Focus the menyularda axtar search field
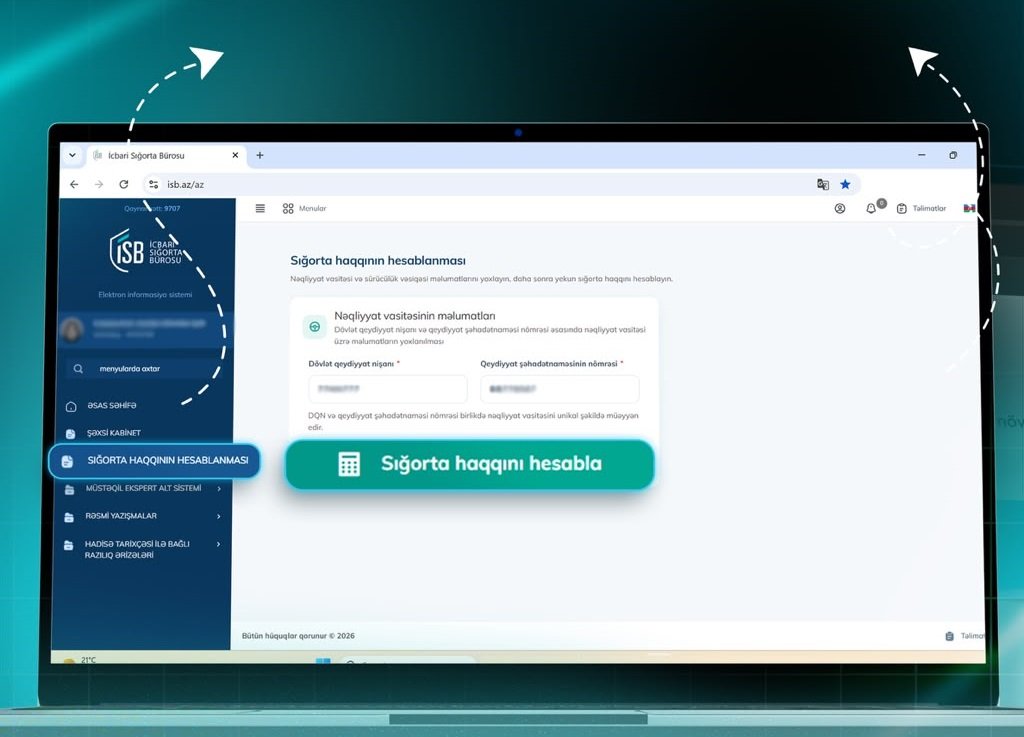The width and height of the screenshot is (1024, 737). pyautogui.click(x=144, y=369)
